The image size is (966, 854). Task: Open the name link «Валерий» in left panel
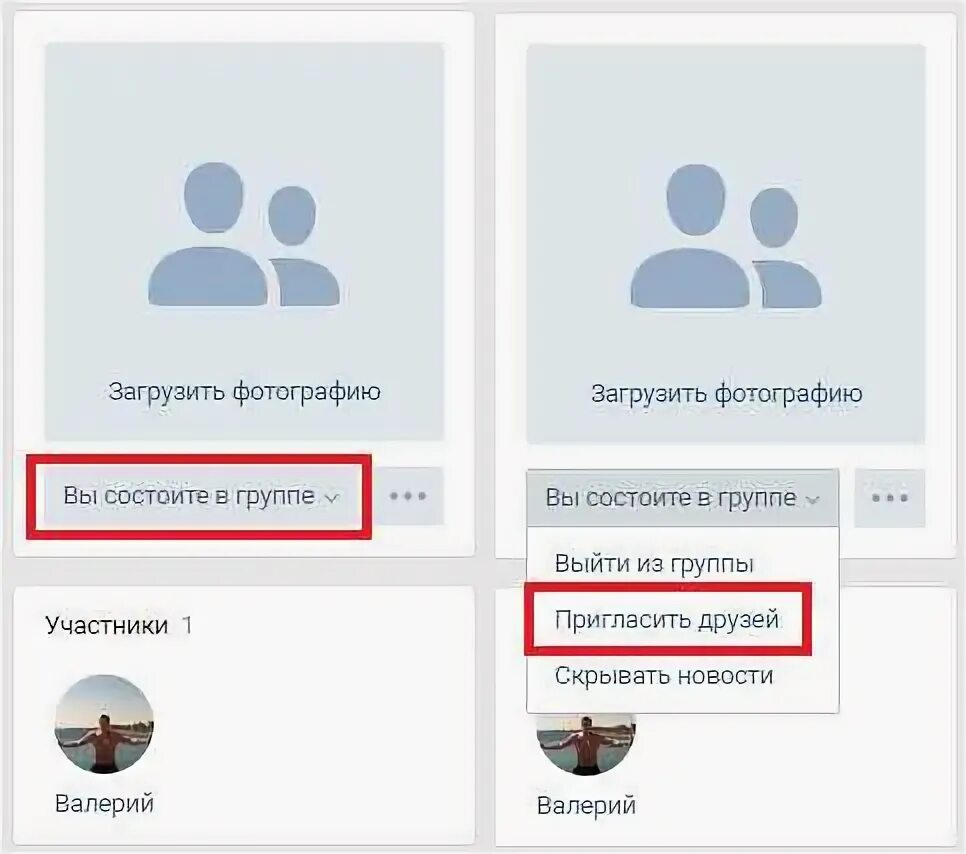(104, 803)
